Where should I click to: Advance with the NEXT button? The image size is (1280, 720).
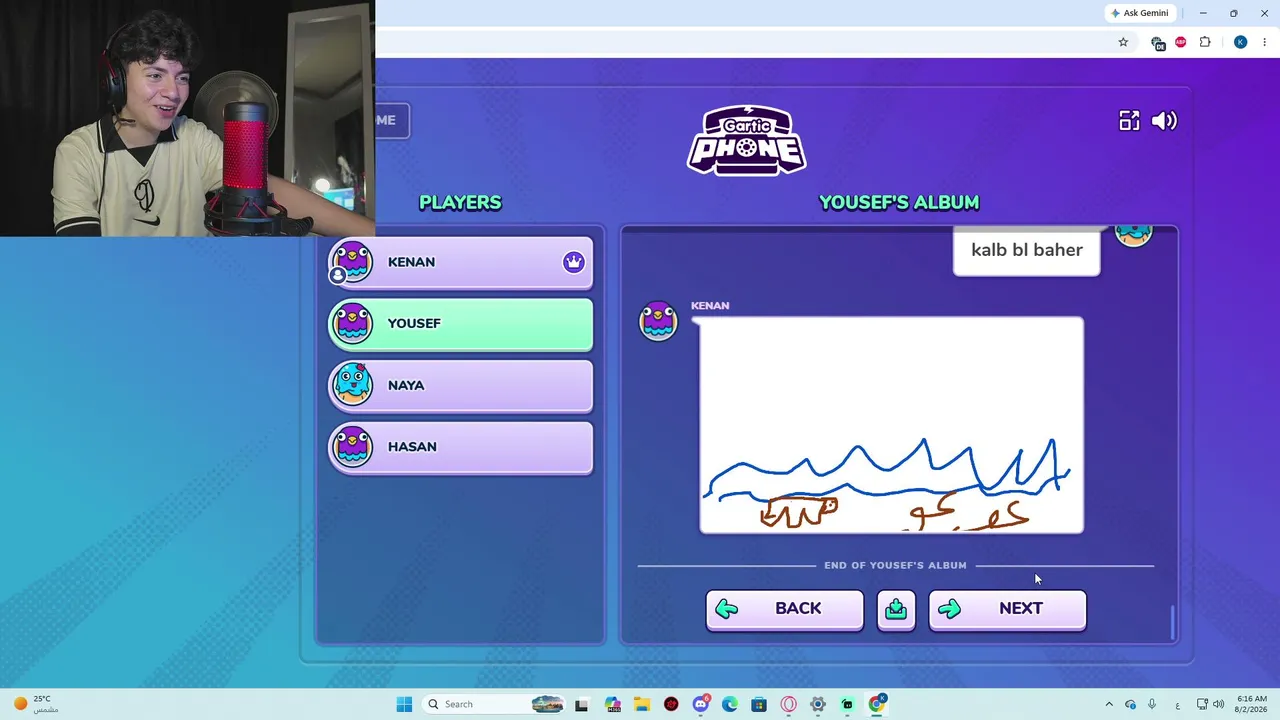[1007, 609]
